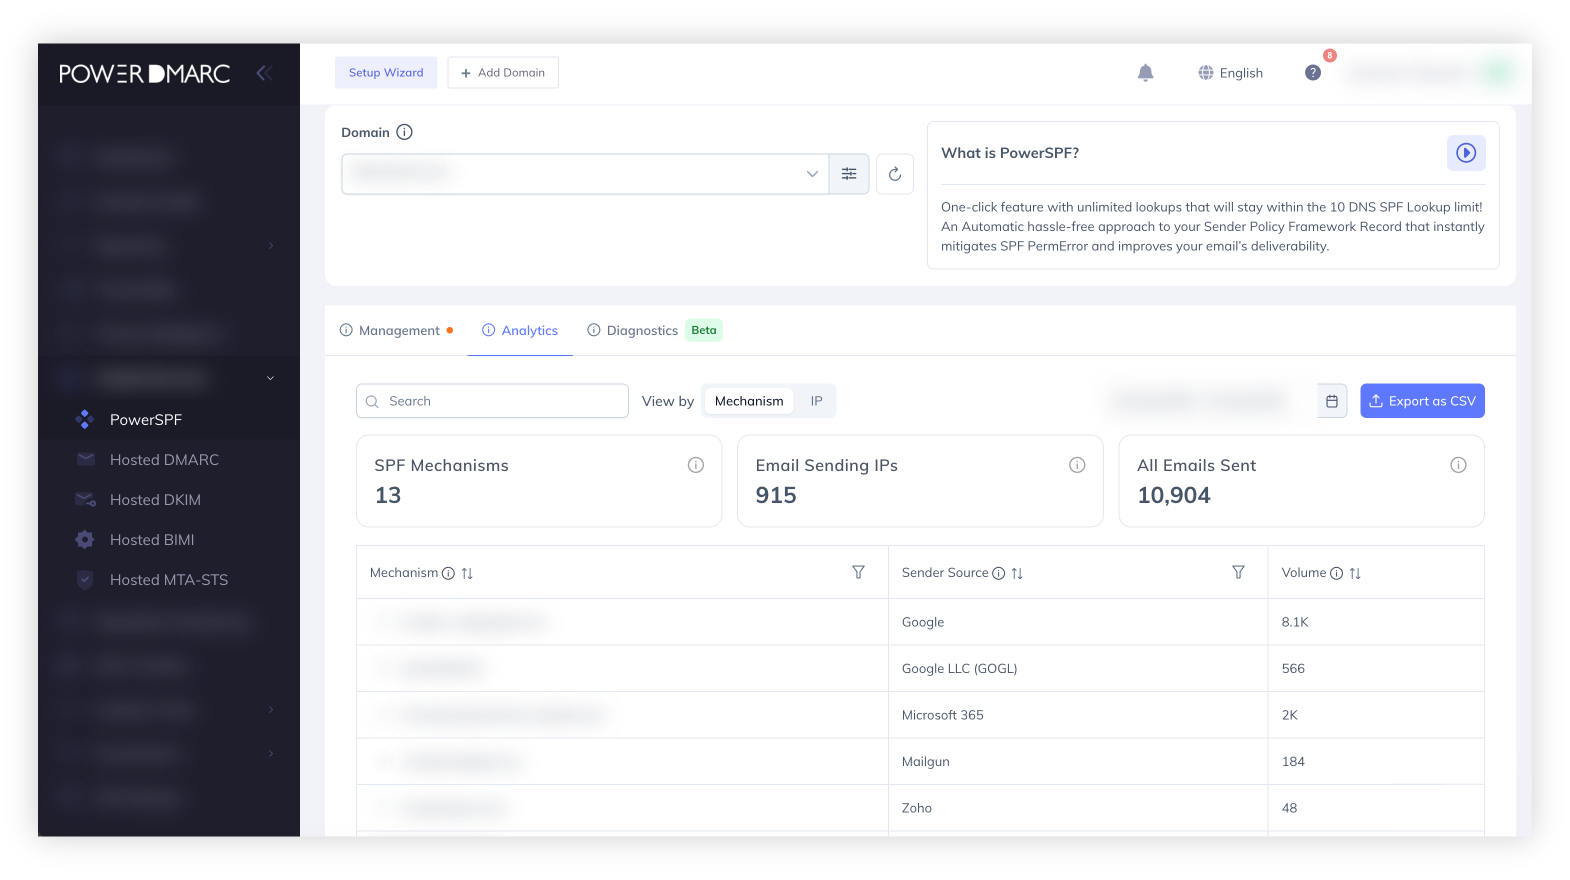Open the help question mark icon
Screen dimensions: 1570x880
(x=1313, y=73)
